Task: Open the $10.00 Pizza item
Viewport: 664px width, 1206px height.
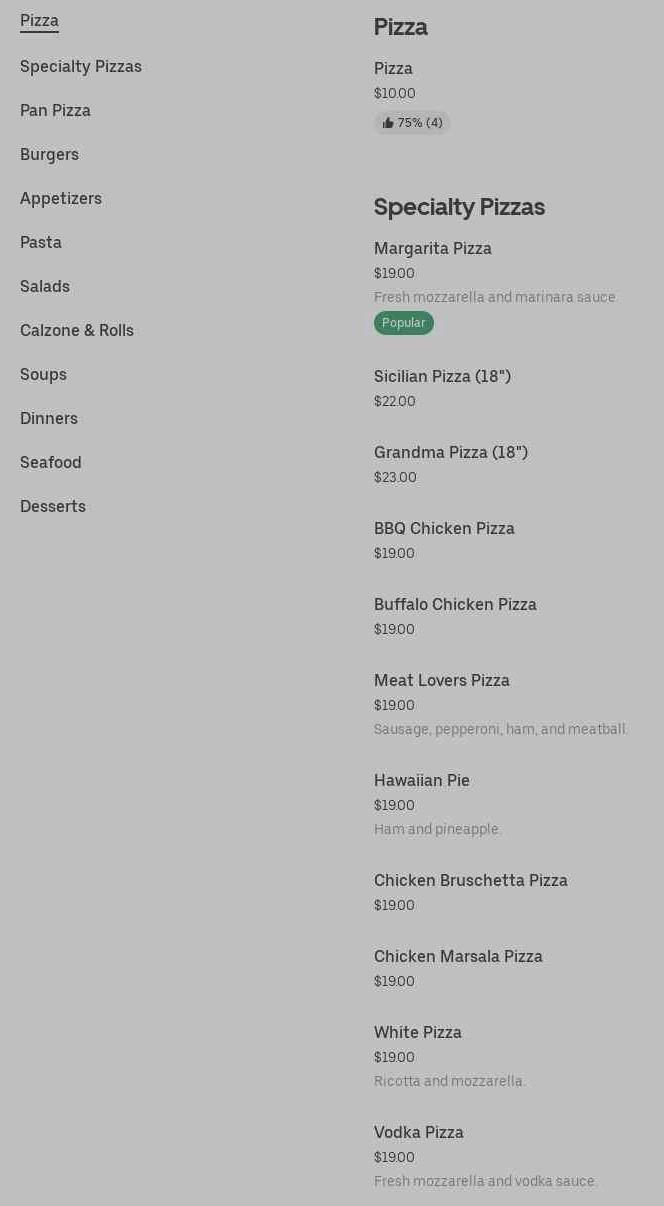Action: [393, 69]
